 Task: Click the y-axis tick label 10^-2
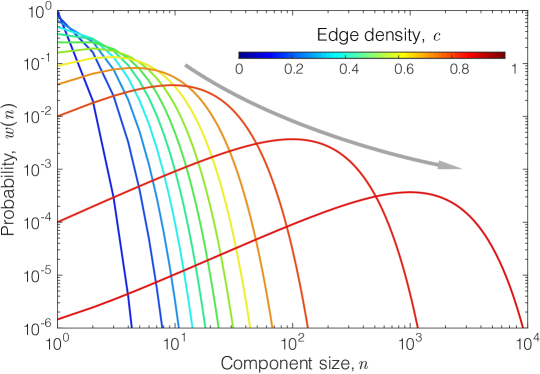[38, 115]
